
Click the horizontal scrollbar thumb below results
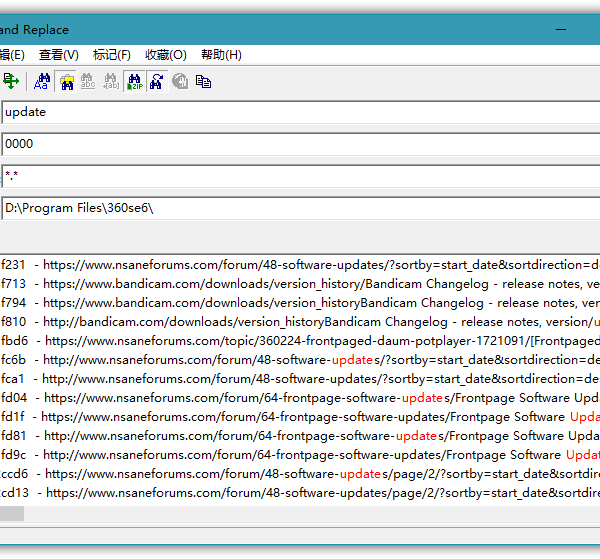pos(12,513)
